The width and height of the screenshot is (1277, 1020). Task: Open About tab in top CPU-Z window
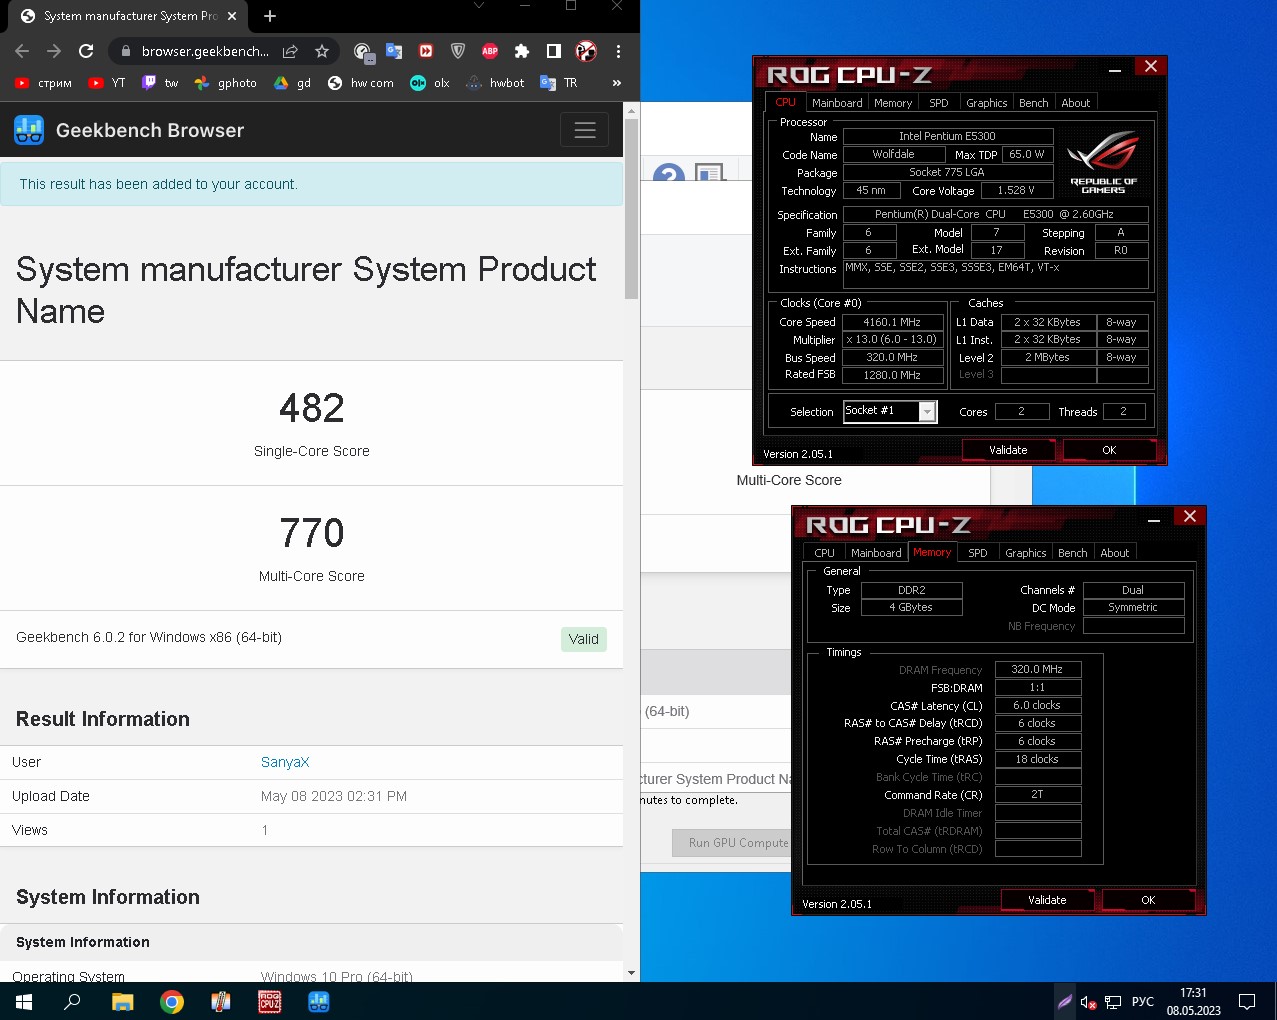pyautogui.click(x=1076, y=103)
